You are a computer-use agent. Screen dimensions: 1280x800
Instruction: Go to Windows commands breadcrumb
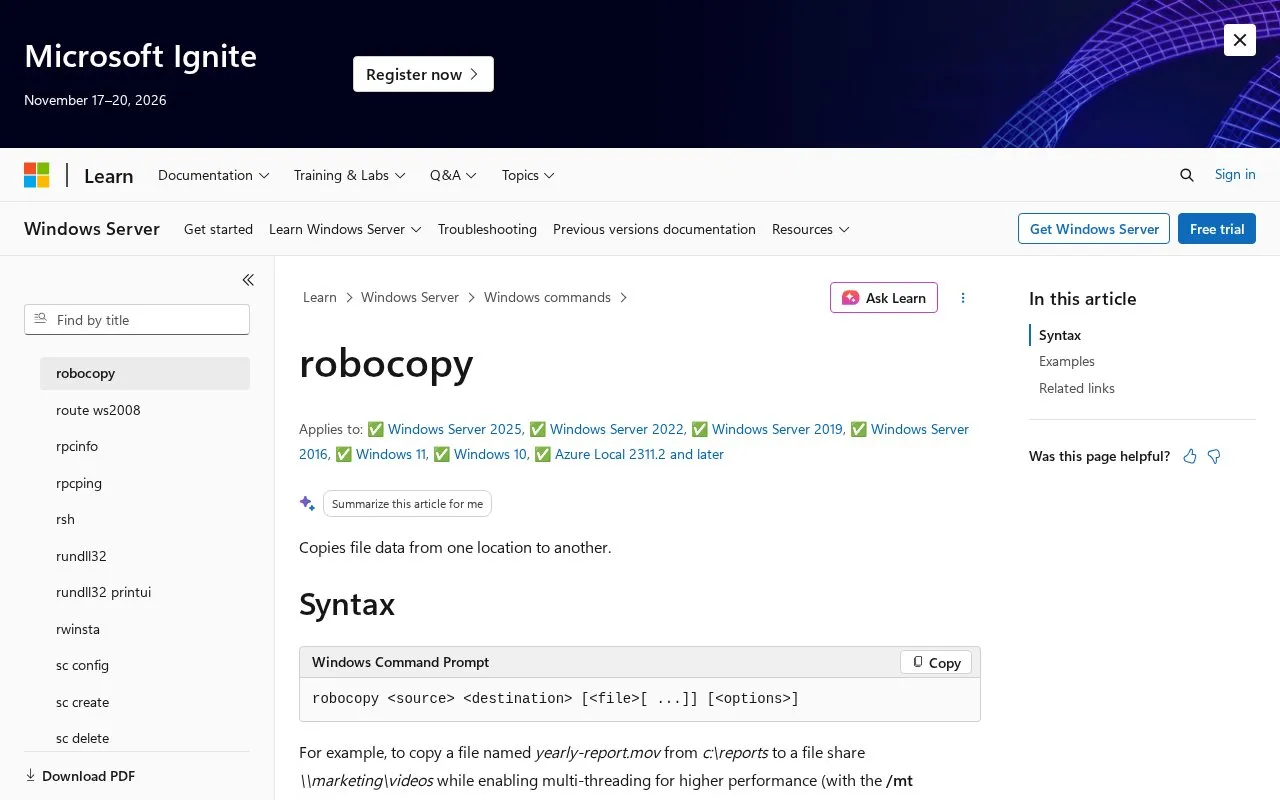pyautogui.click(x=547, y=297)
